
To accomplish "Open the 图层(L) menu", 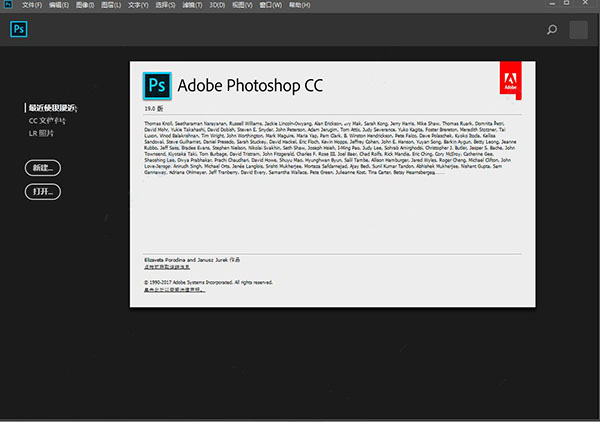I will [x=109, y=6].
